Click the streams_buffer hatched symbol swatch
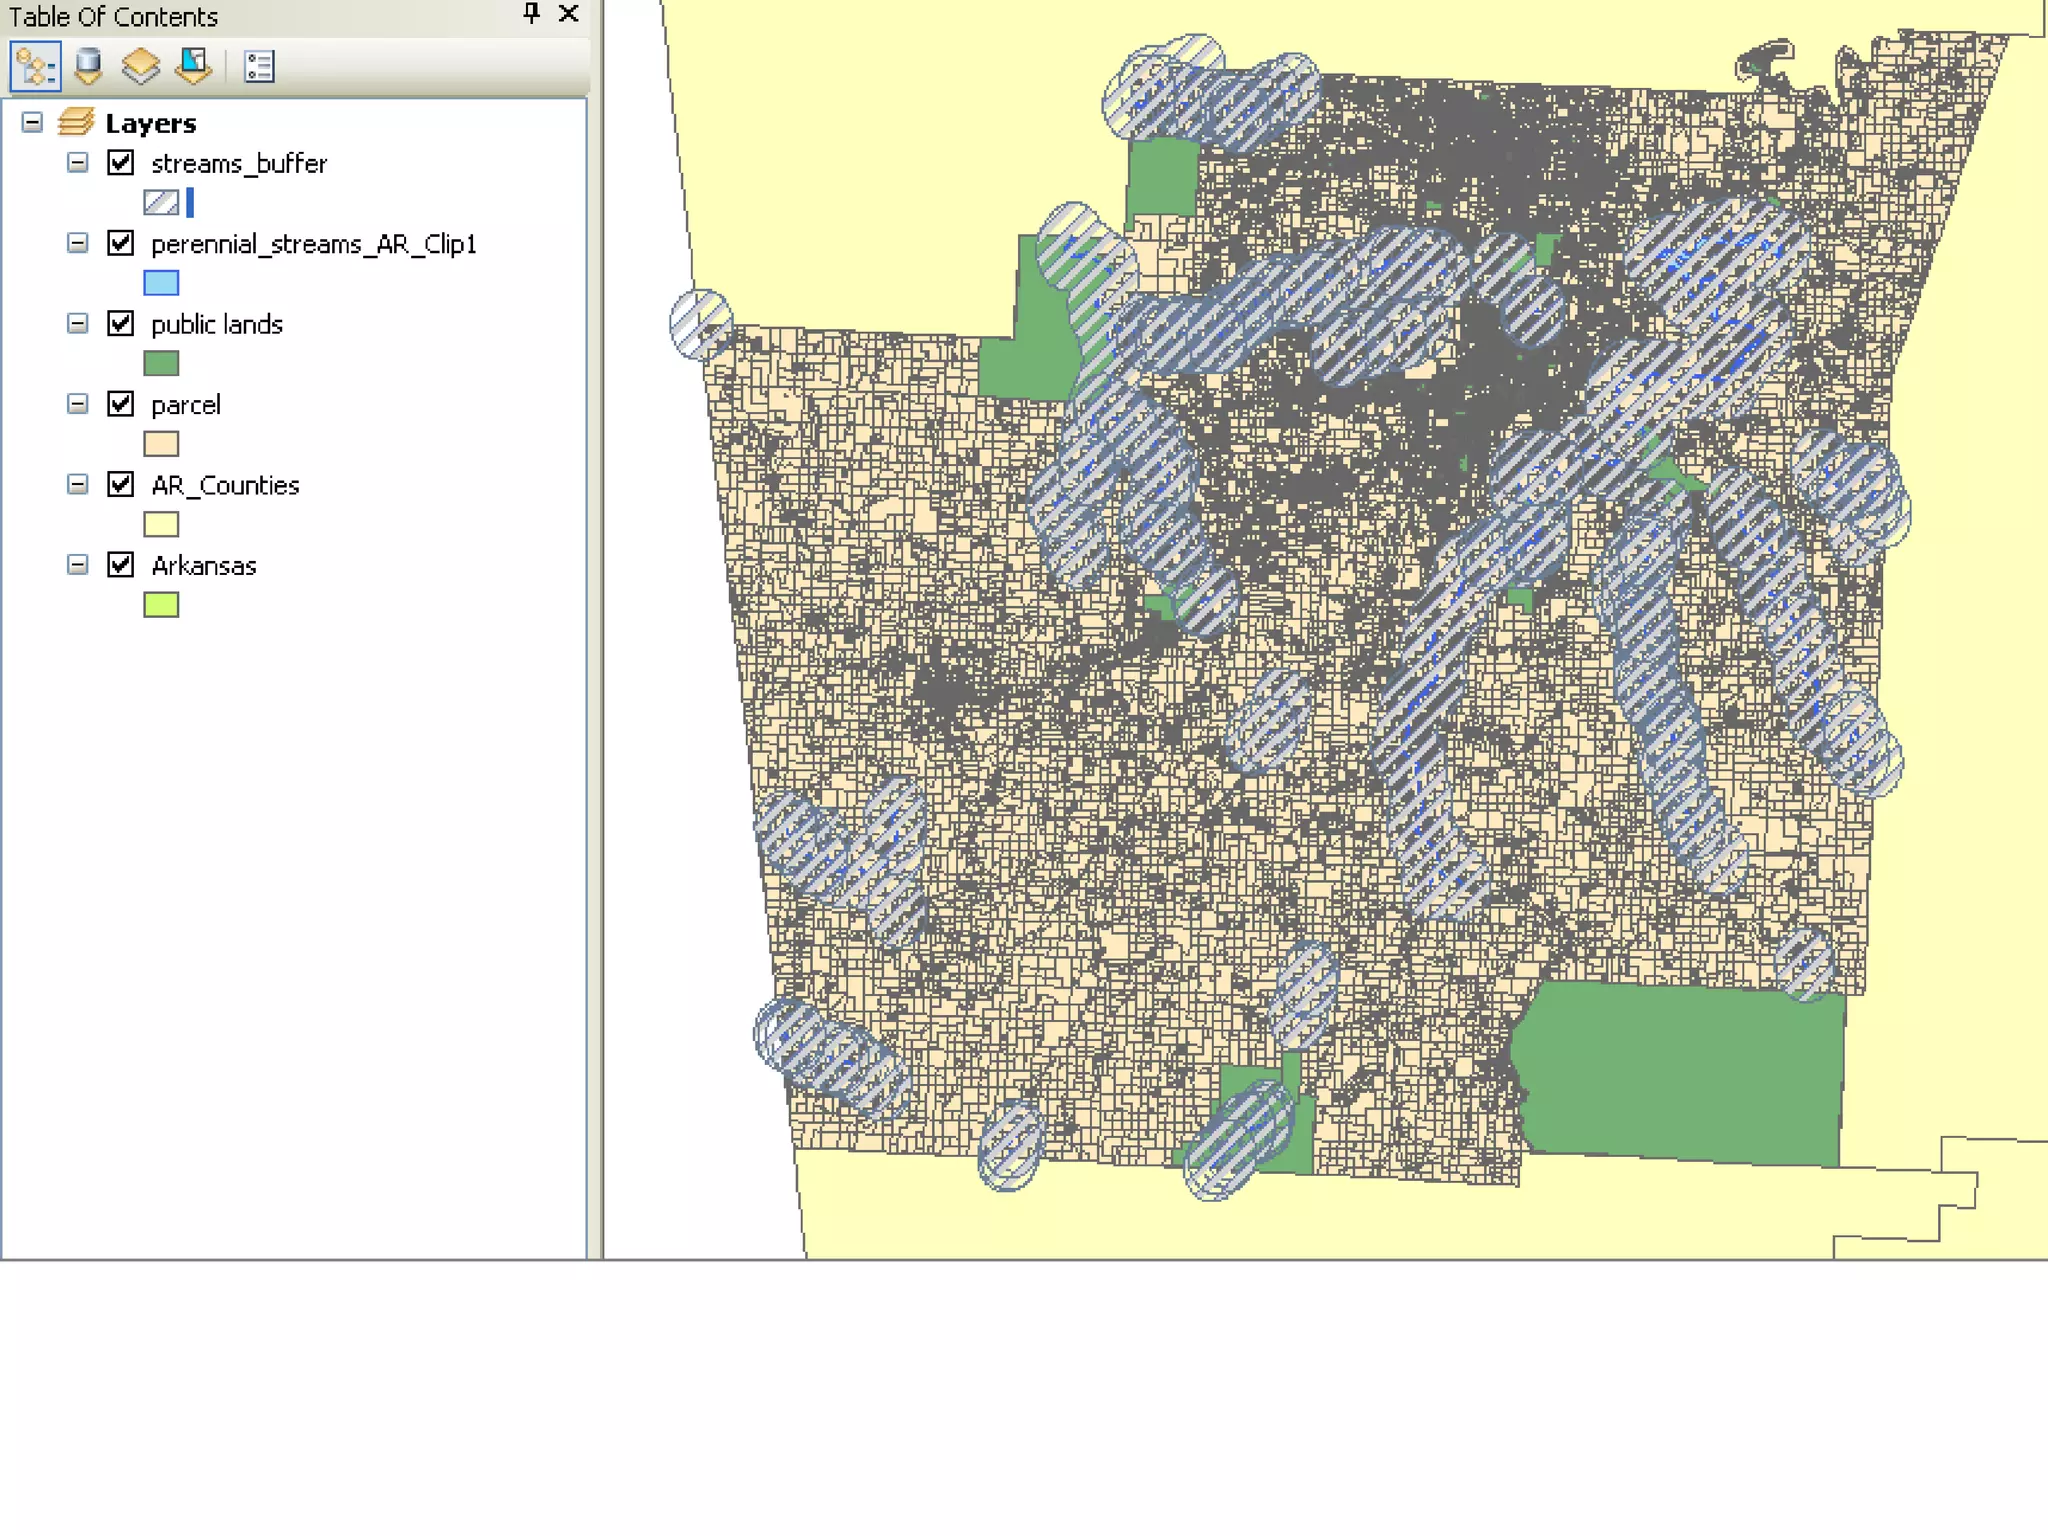Screen dimensions: 2048x1536 pyautogui.click(x=161, y=203)
